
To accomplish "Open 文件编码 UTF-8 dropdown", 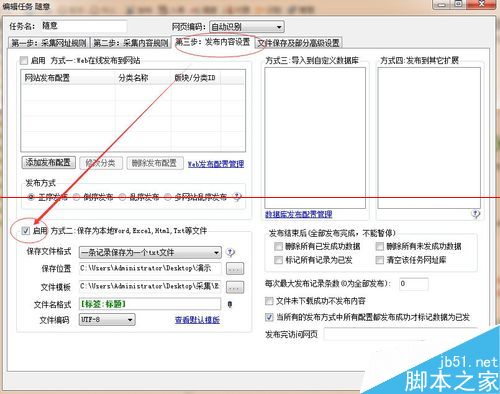I will (x=107, y=320).
